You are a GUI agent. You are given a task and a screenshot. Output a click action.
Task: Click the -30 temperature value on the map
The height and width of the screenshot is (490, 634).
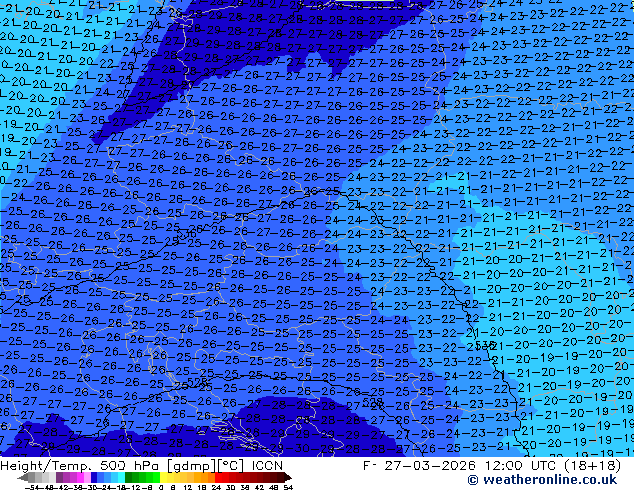(296, 448)
